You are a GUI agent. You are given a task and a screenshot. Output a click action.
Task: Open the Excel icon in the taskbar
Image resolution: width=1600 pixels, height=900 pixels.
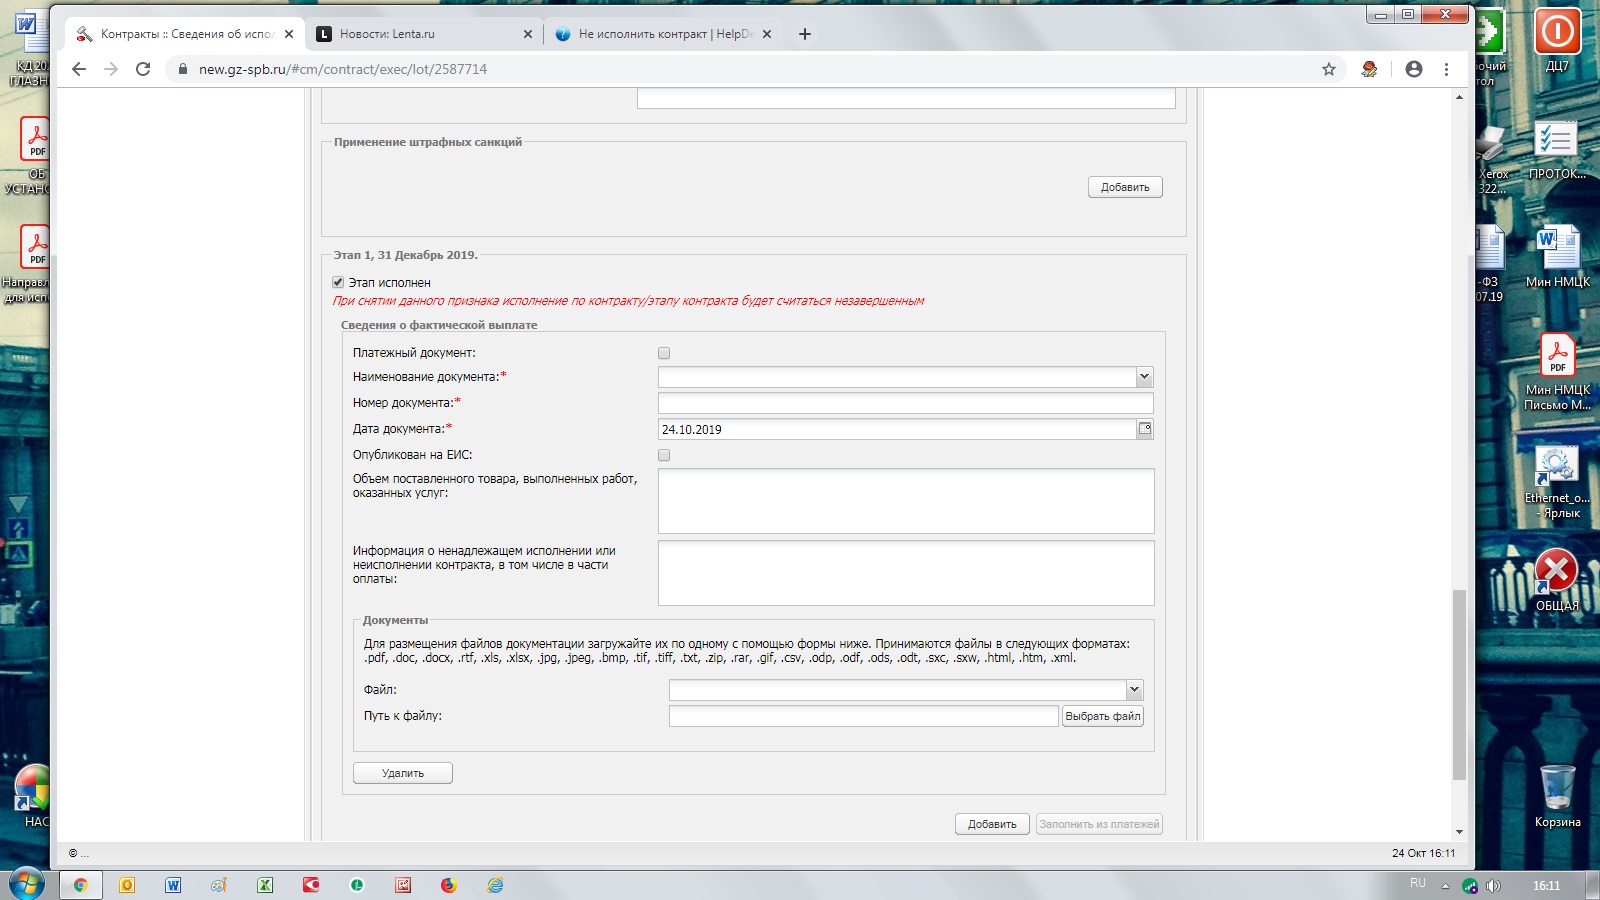pyautogui.click(x=265, y=885)
